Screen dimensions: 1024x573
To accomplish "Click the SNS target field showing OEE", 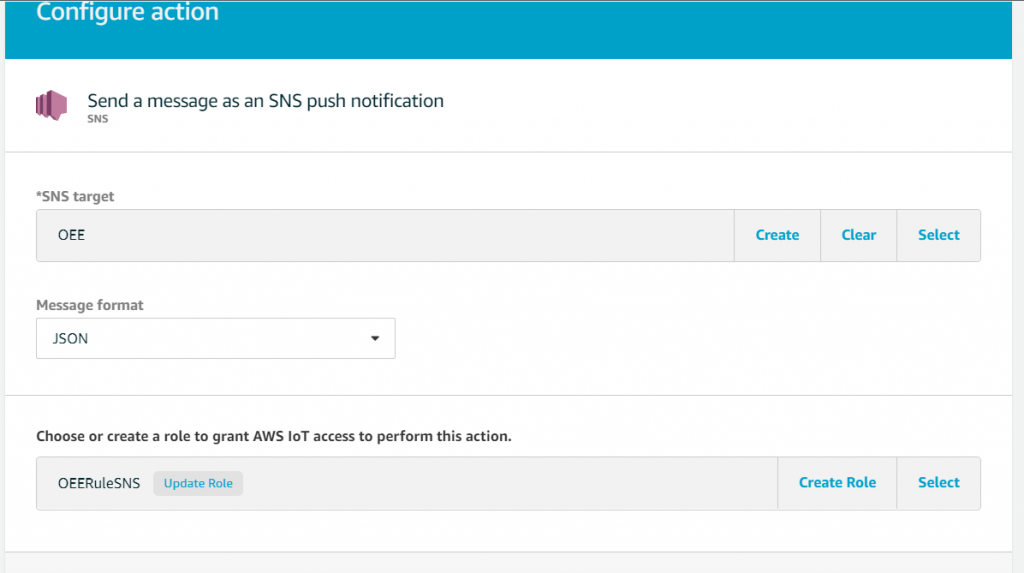I will [x=385, y=235].
